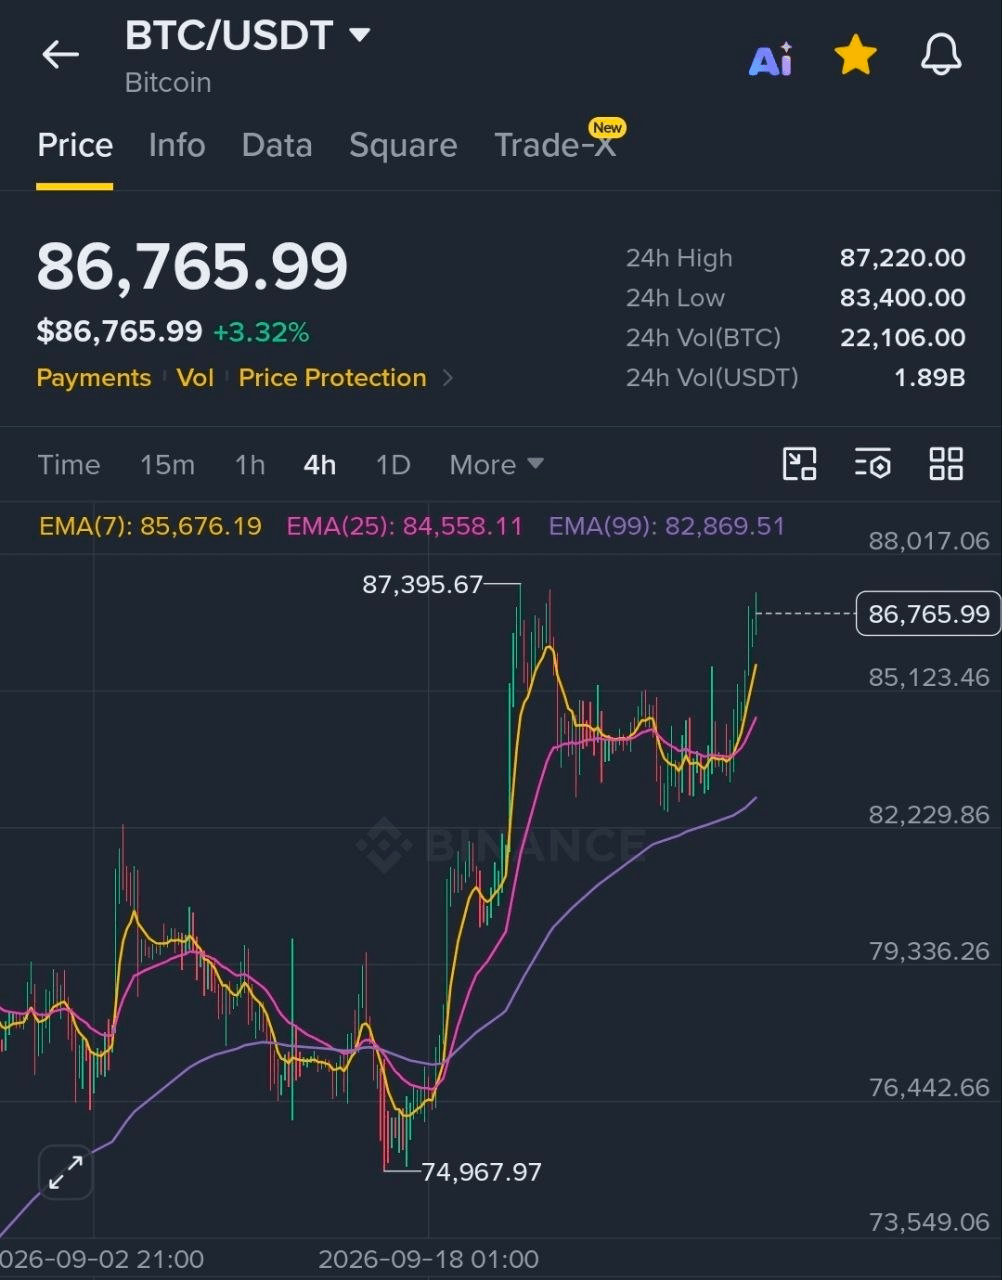Switch to the Info tab
This screenshot has width=1002, height=1280.
click(x=177, y=146)
